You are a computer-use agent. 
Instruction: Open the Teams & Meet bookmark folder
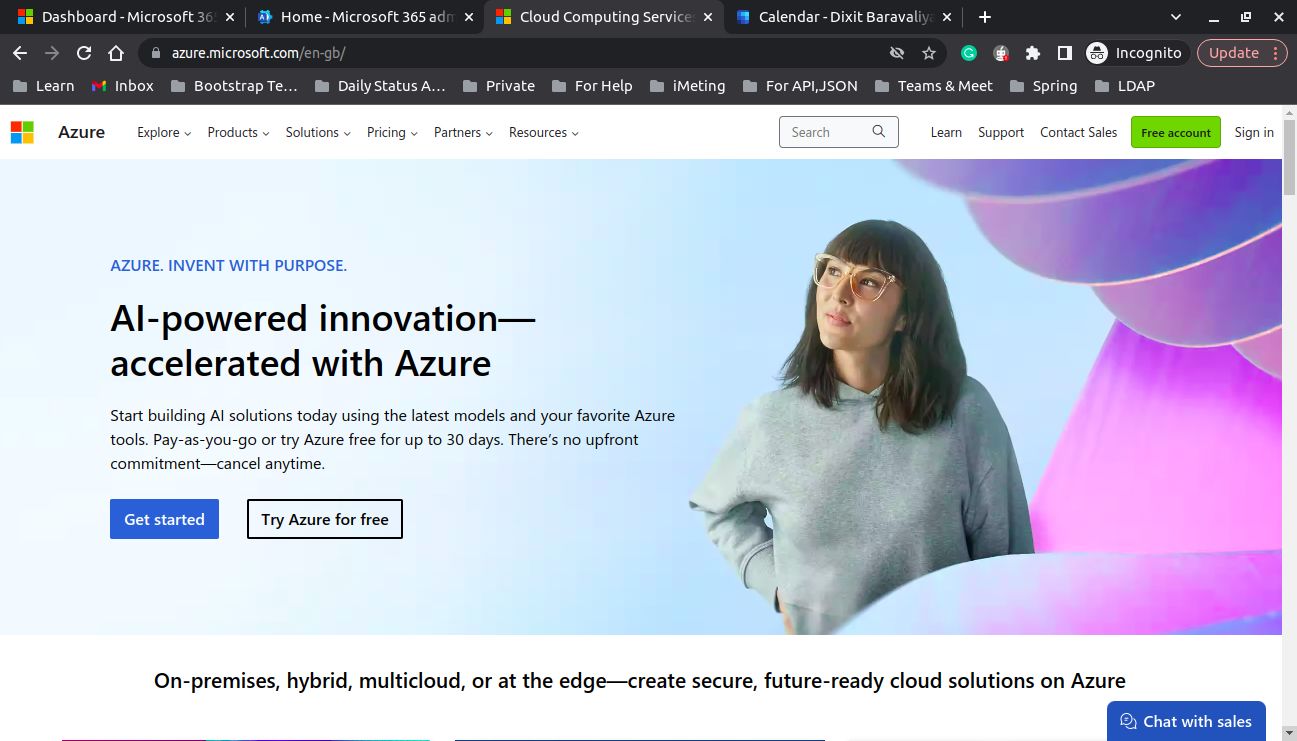[934, 86]
